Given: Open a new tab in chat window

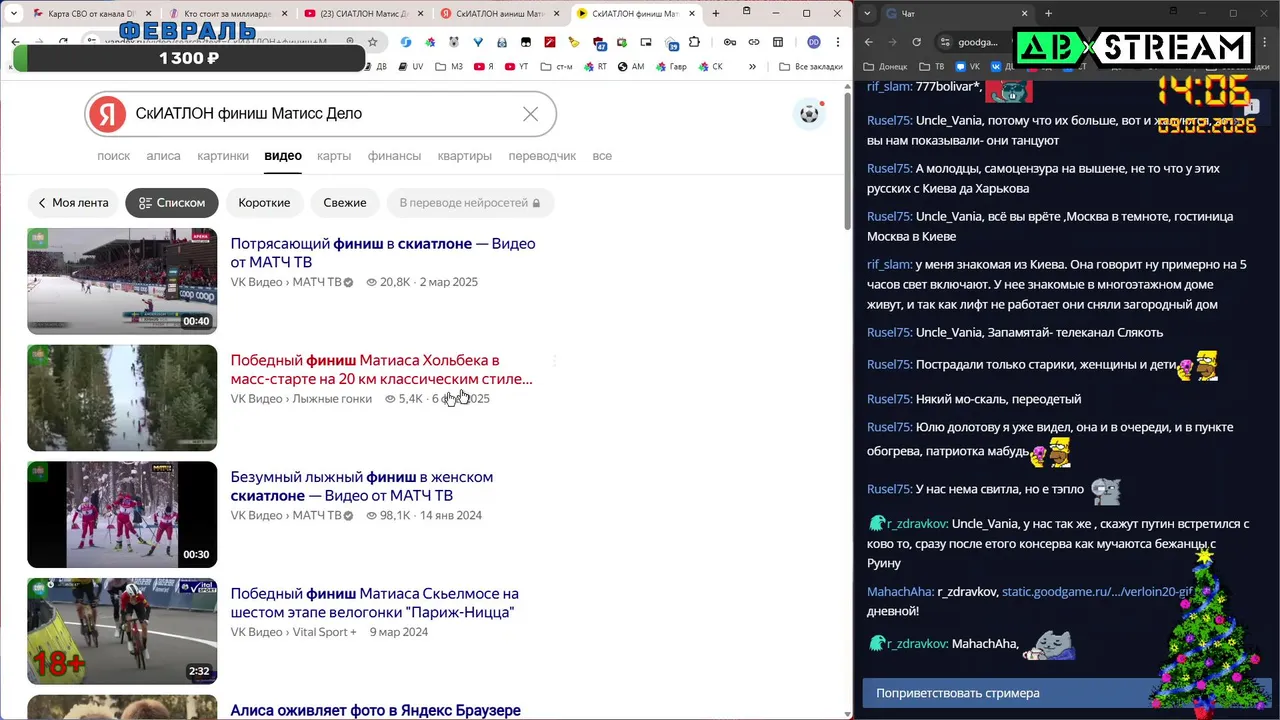Looking at the screenshot, I should coord(1048,13).
